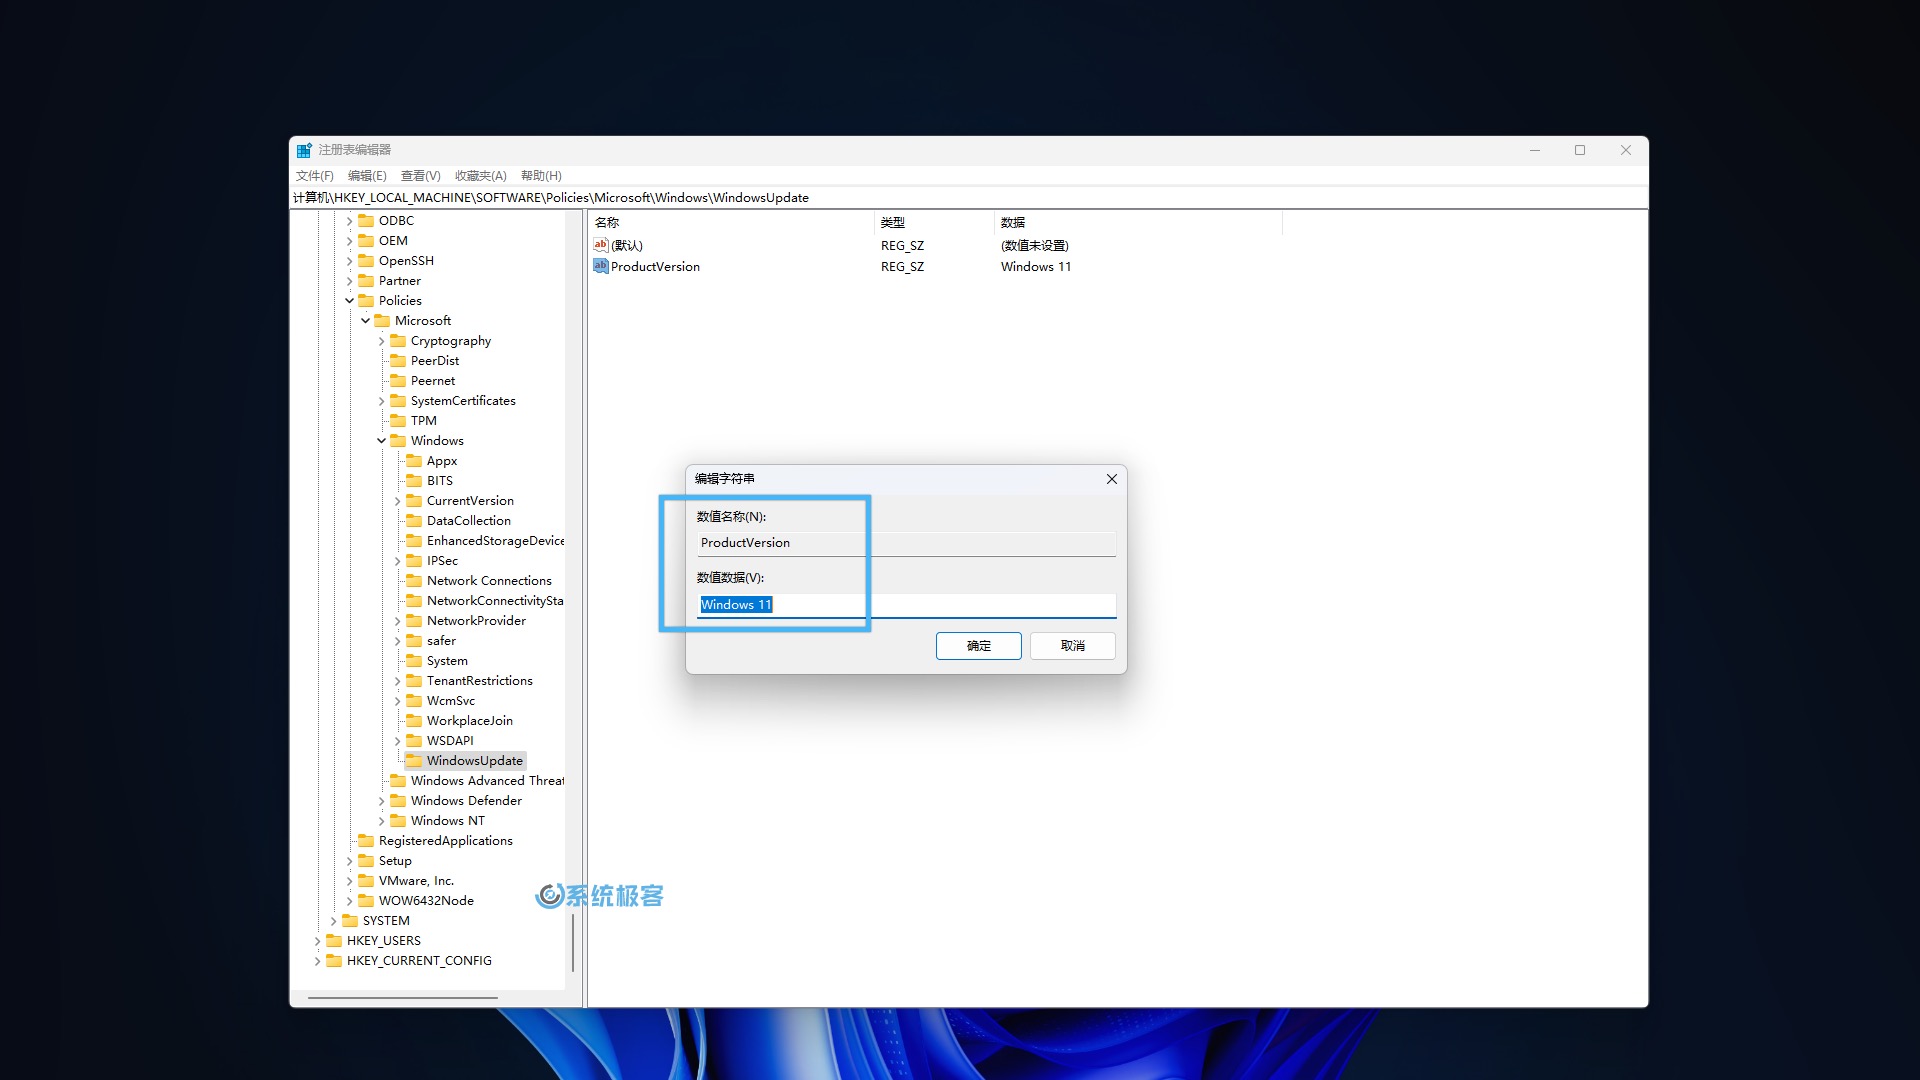
Task: Open 查看(V) menu in Registry Editor
Action: [419, 175]
